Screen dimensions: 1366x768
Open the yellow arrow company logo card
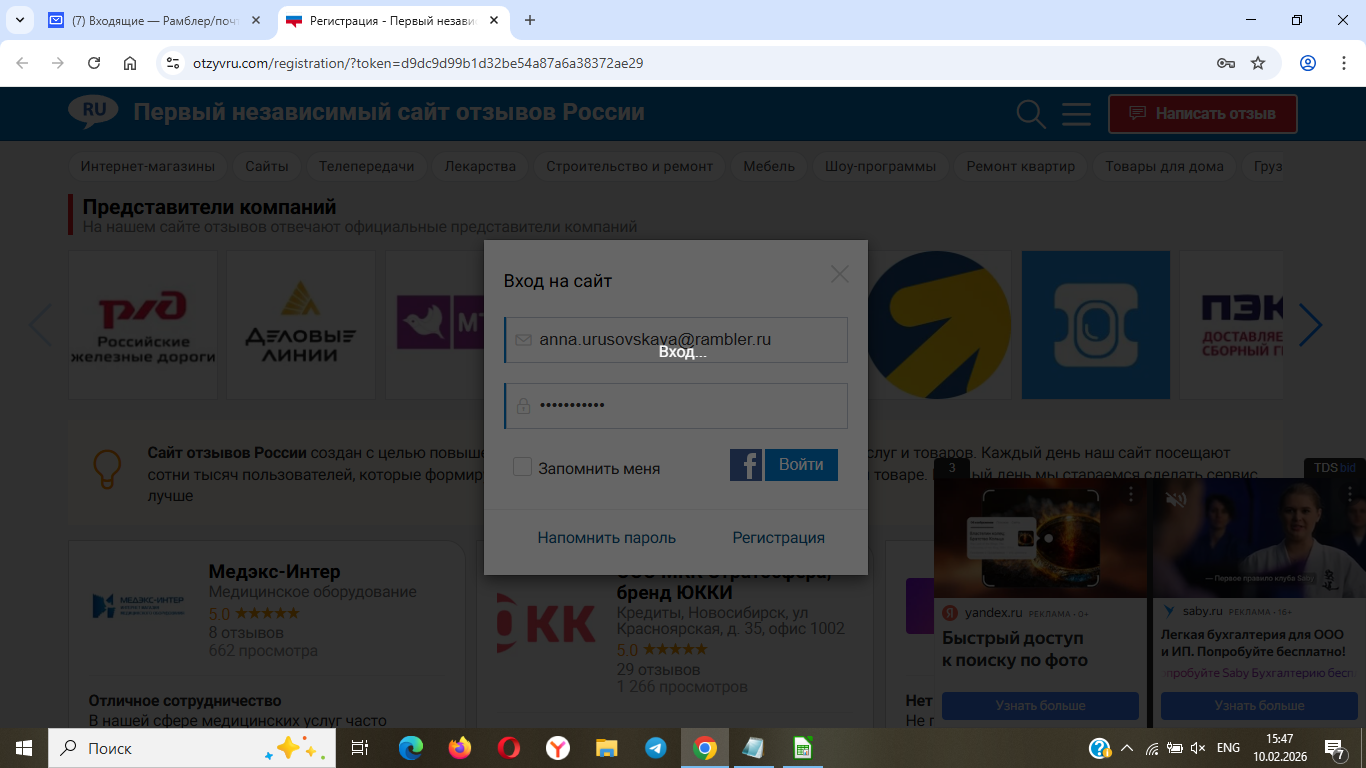coord(937,325)
